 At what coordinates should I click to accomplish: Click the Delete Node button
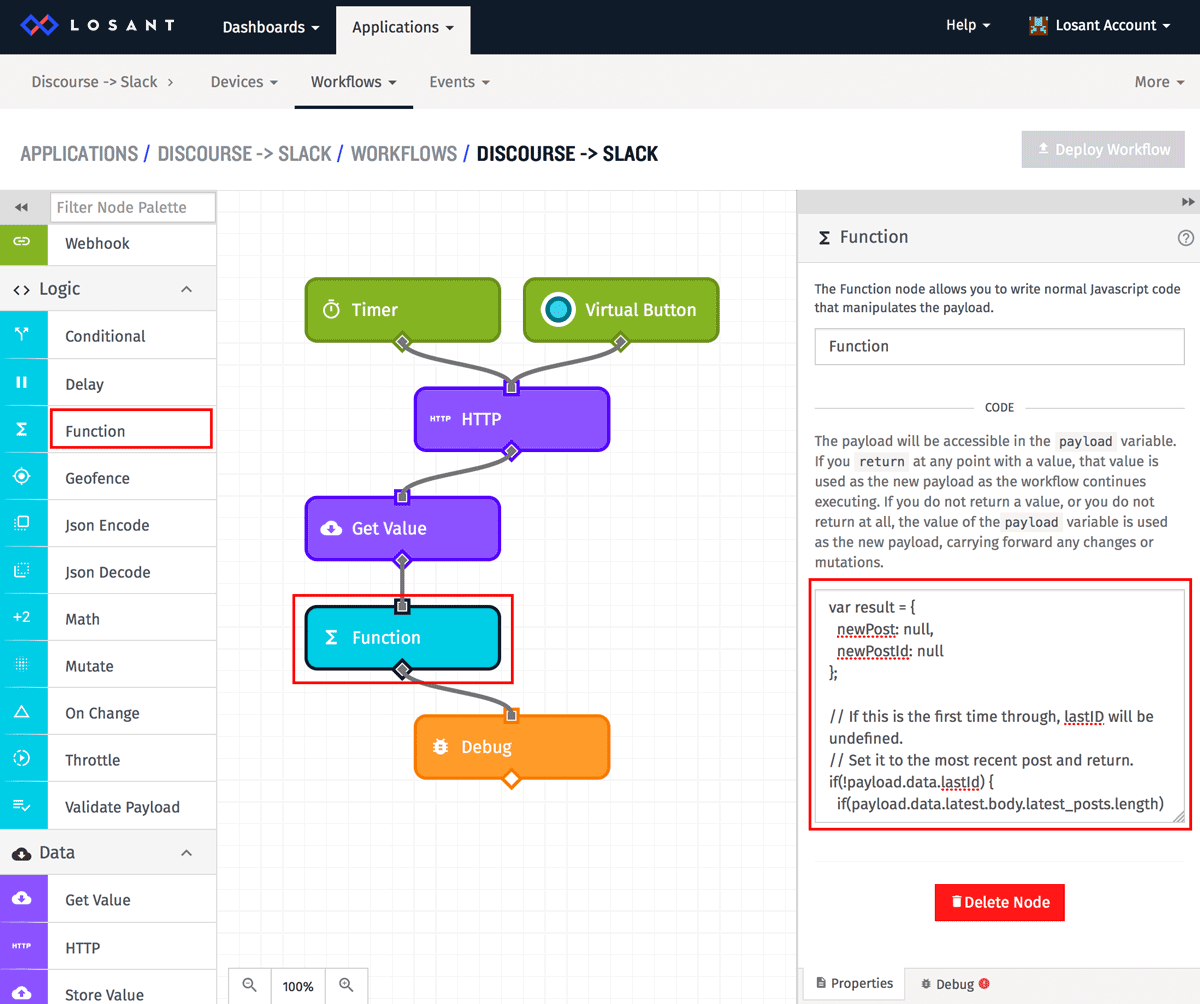1000,902
